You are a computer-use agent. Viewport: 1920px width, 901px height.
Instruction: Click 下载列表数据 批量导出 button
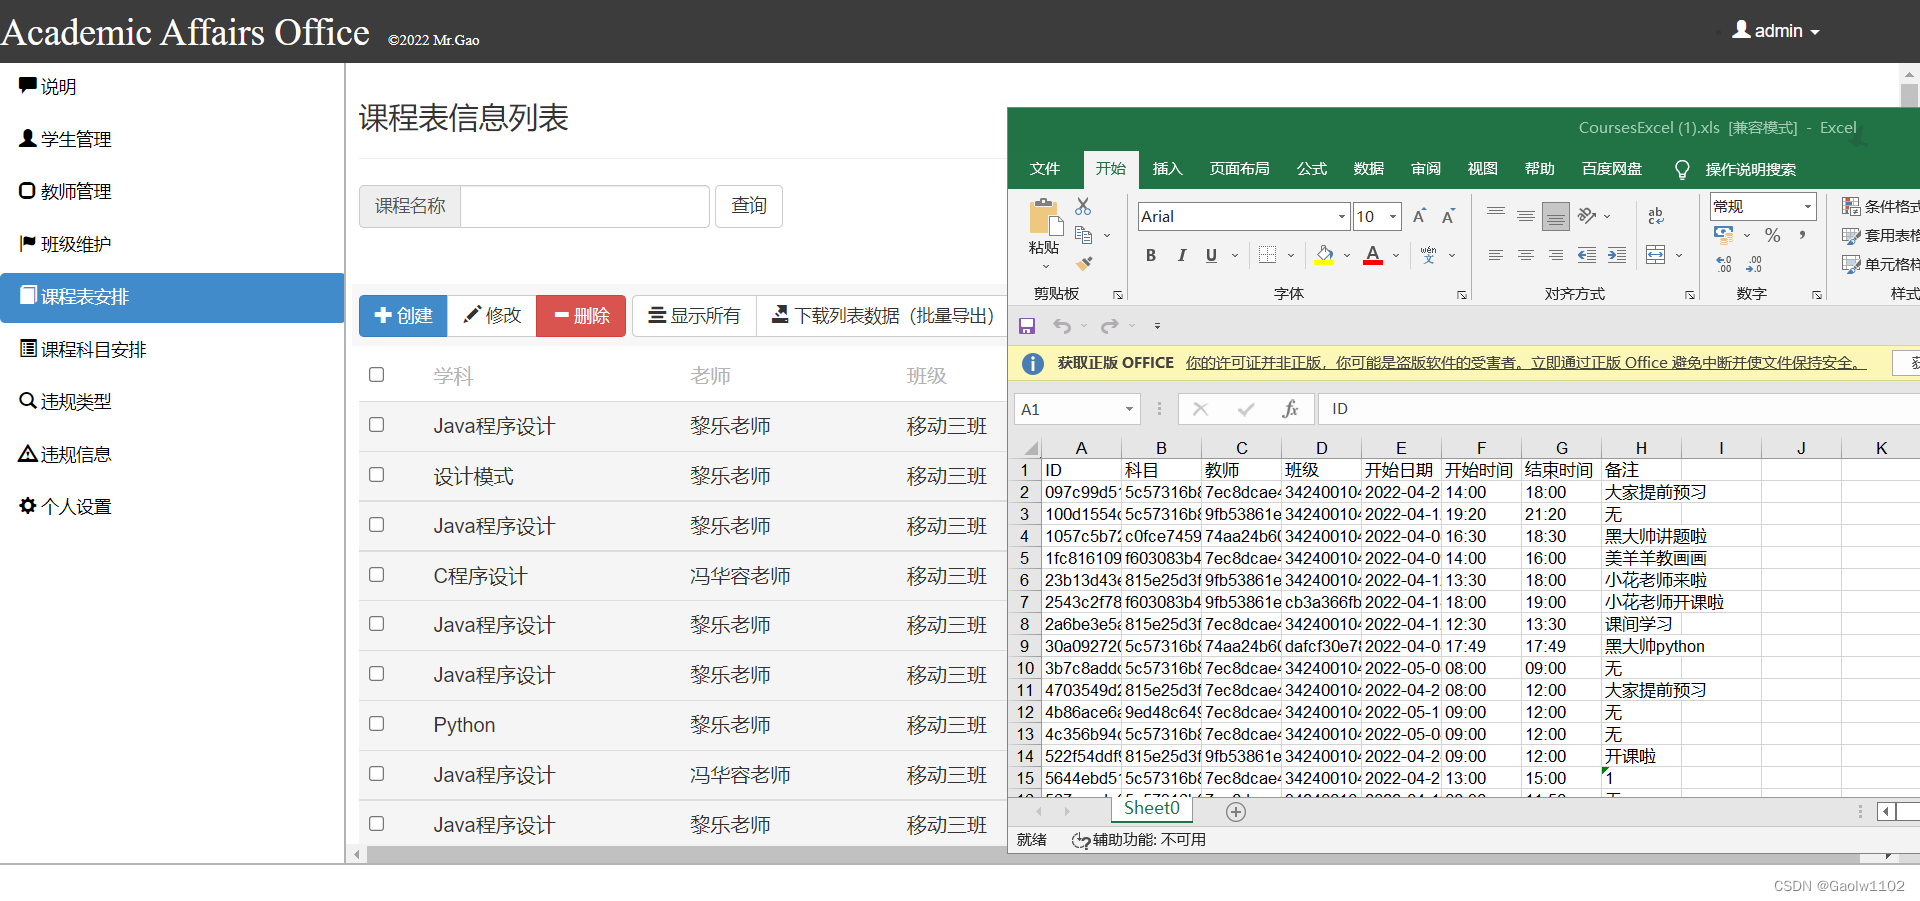882,316
